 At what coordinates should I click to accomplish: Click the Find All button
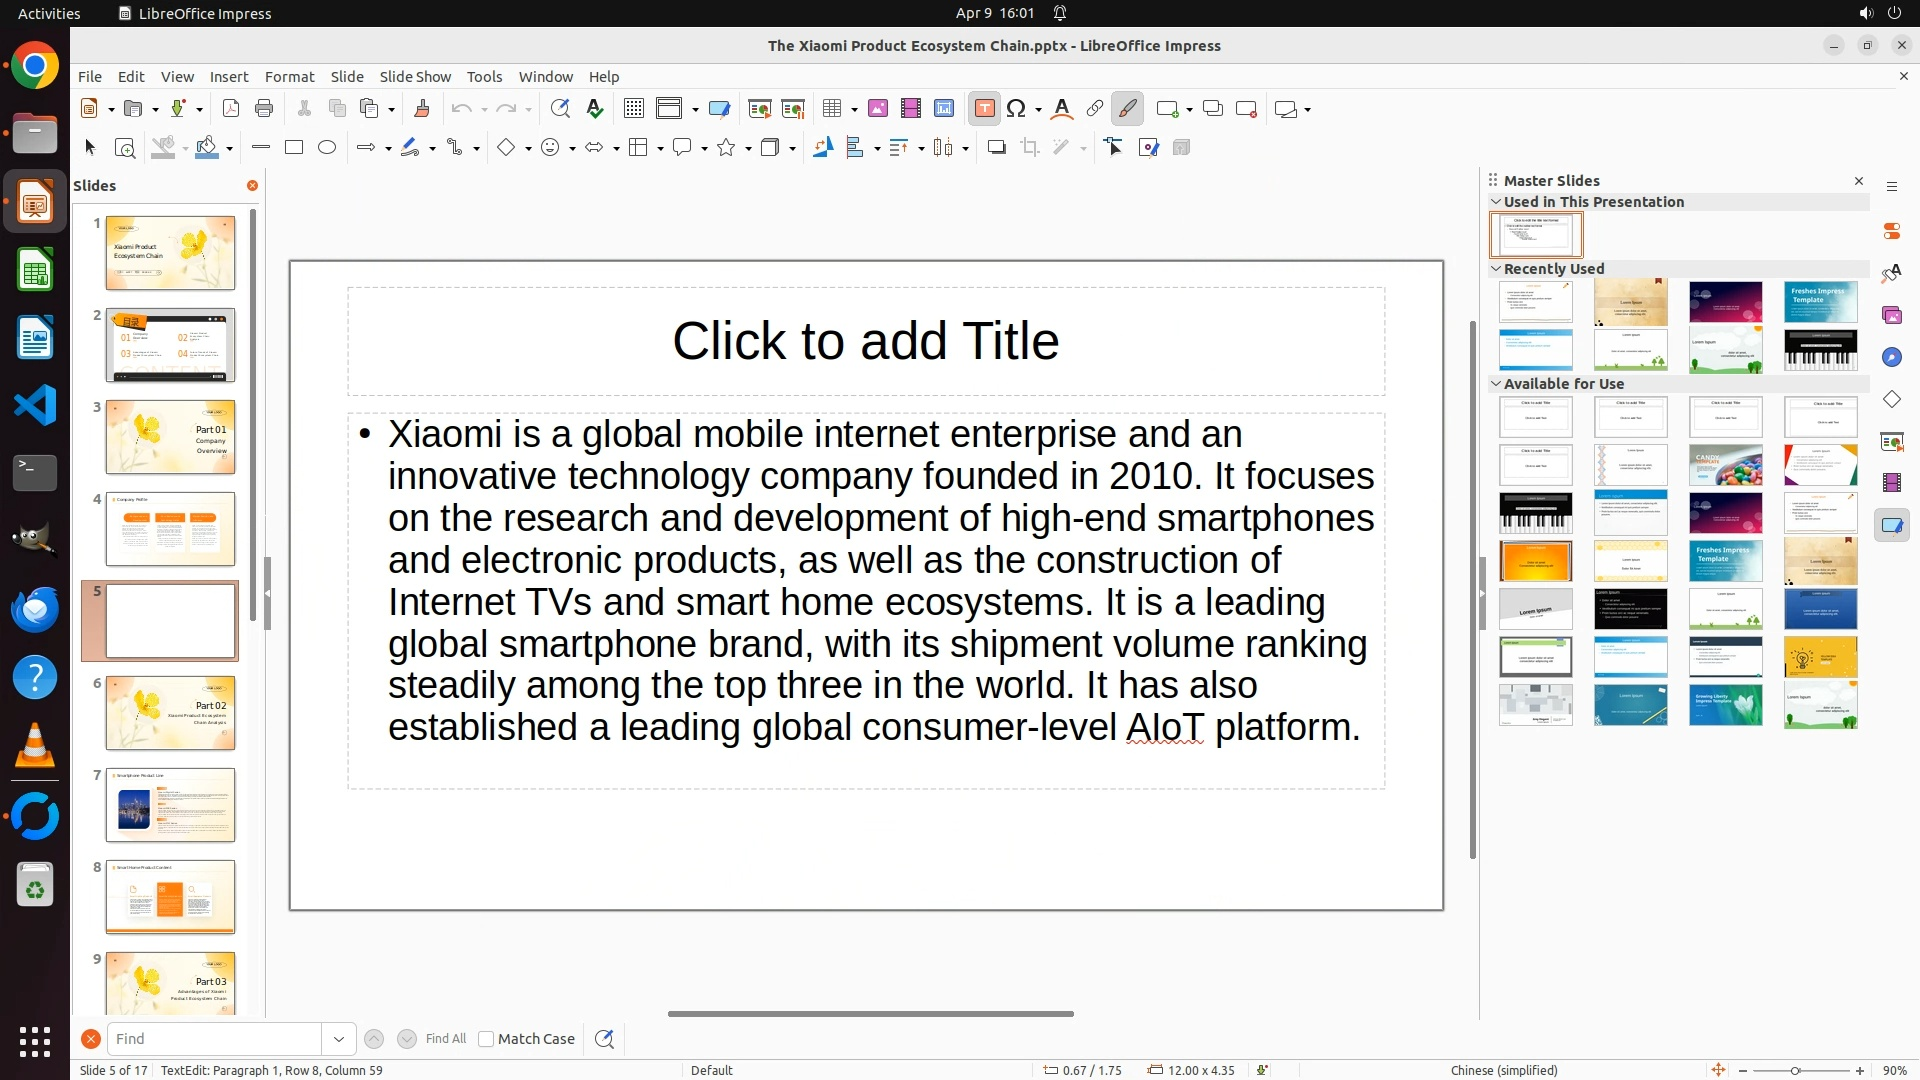click(446, 1039)
